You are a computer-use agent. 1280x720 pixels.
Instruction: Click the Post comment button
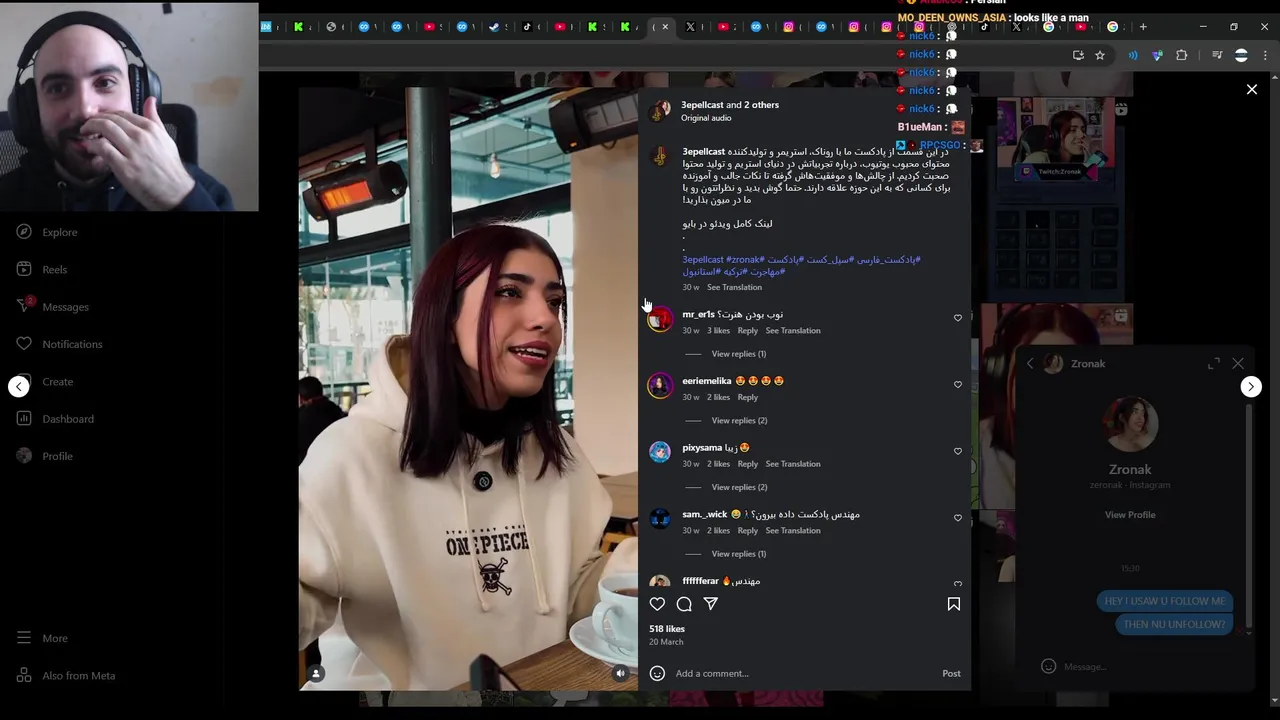951,673
